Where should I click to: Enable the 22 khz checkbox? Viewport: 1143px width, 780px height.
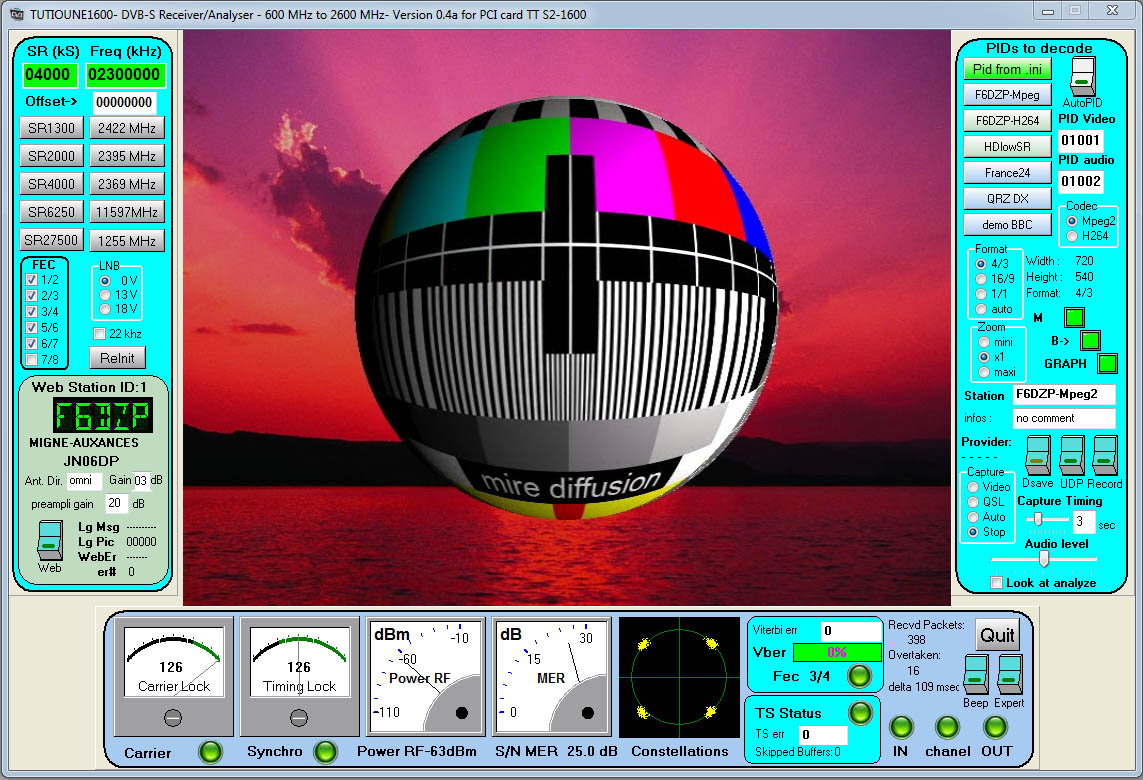point(100,334)
